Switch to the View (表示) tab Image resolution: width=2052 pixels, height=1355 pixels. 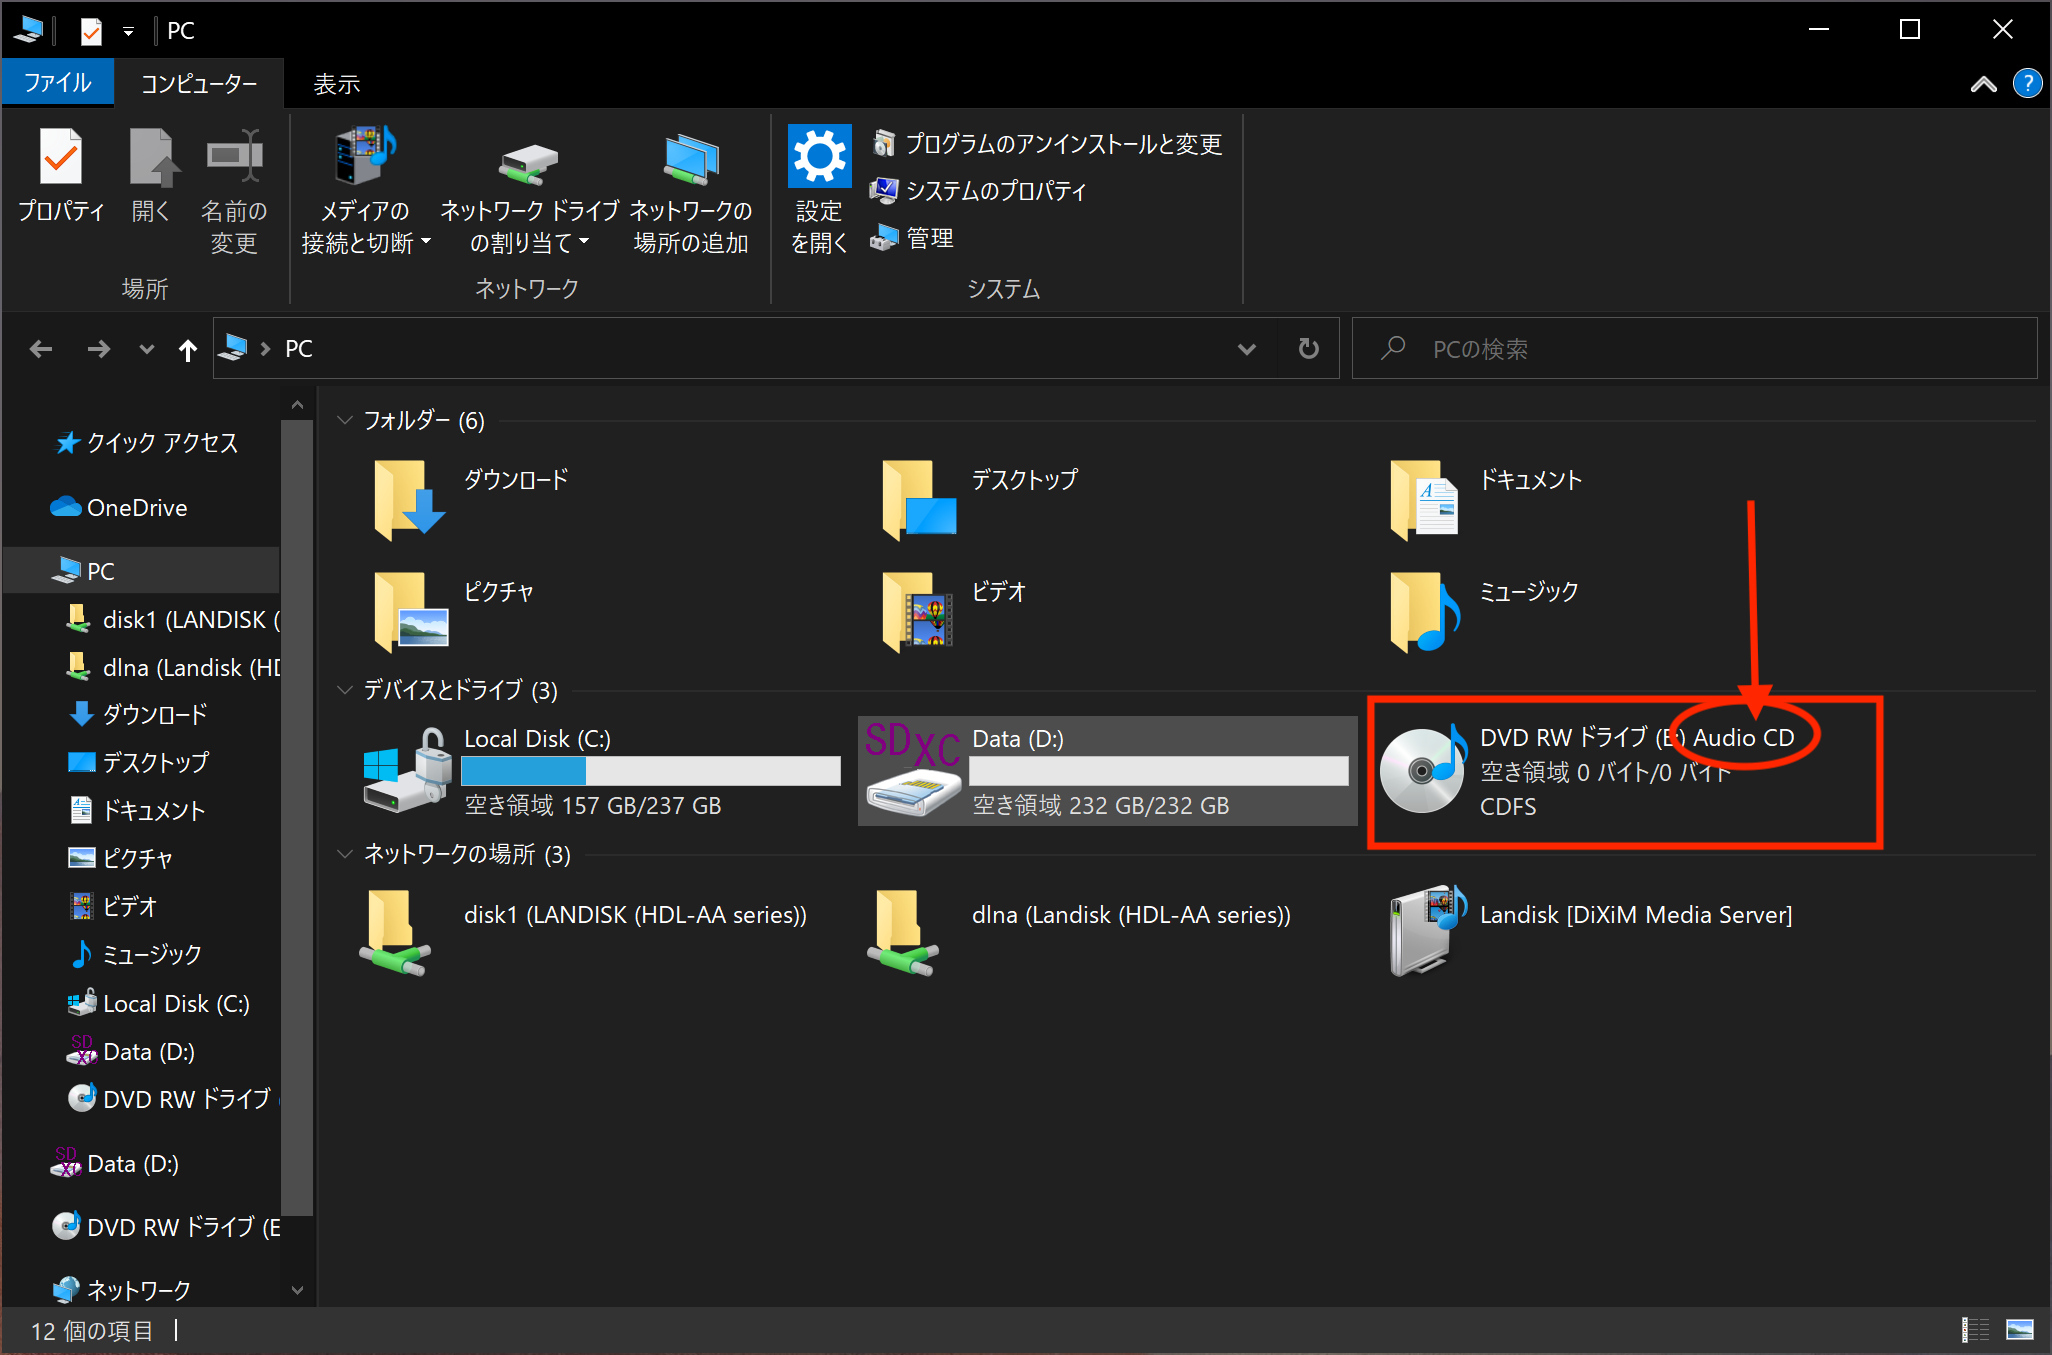[336, 84]
